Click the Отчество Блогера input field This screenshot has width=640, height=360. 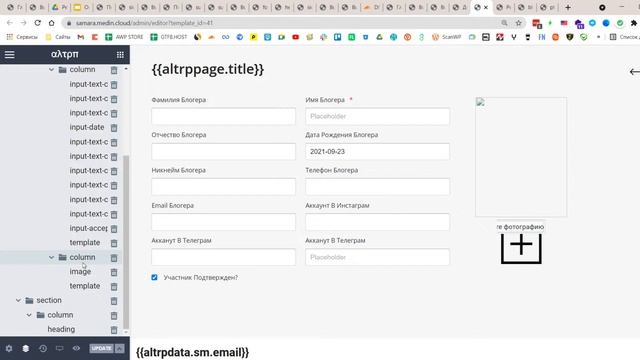pyautogui.click(x=223, y=151)
